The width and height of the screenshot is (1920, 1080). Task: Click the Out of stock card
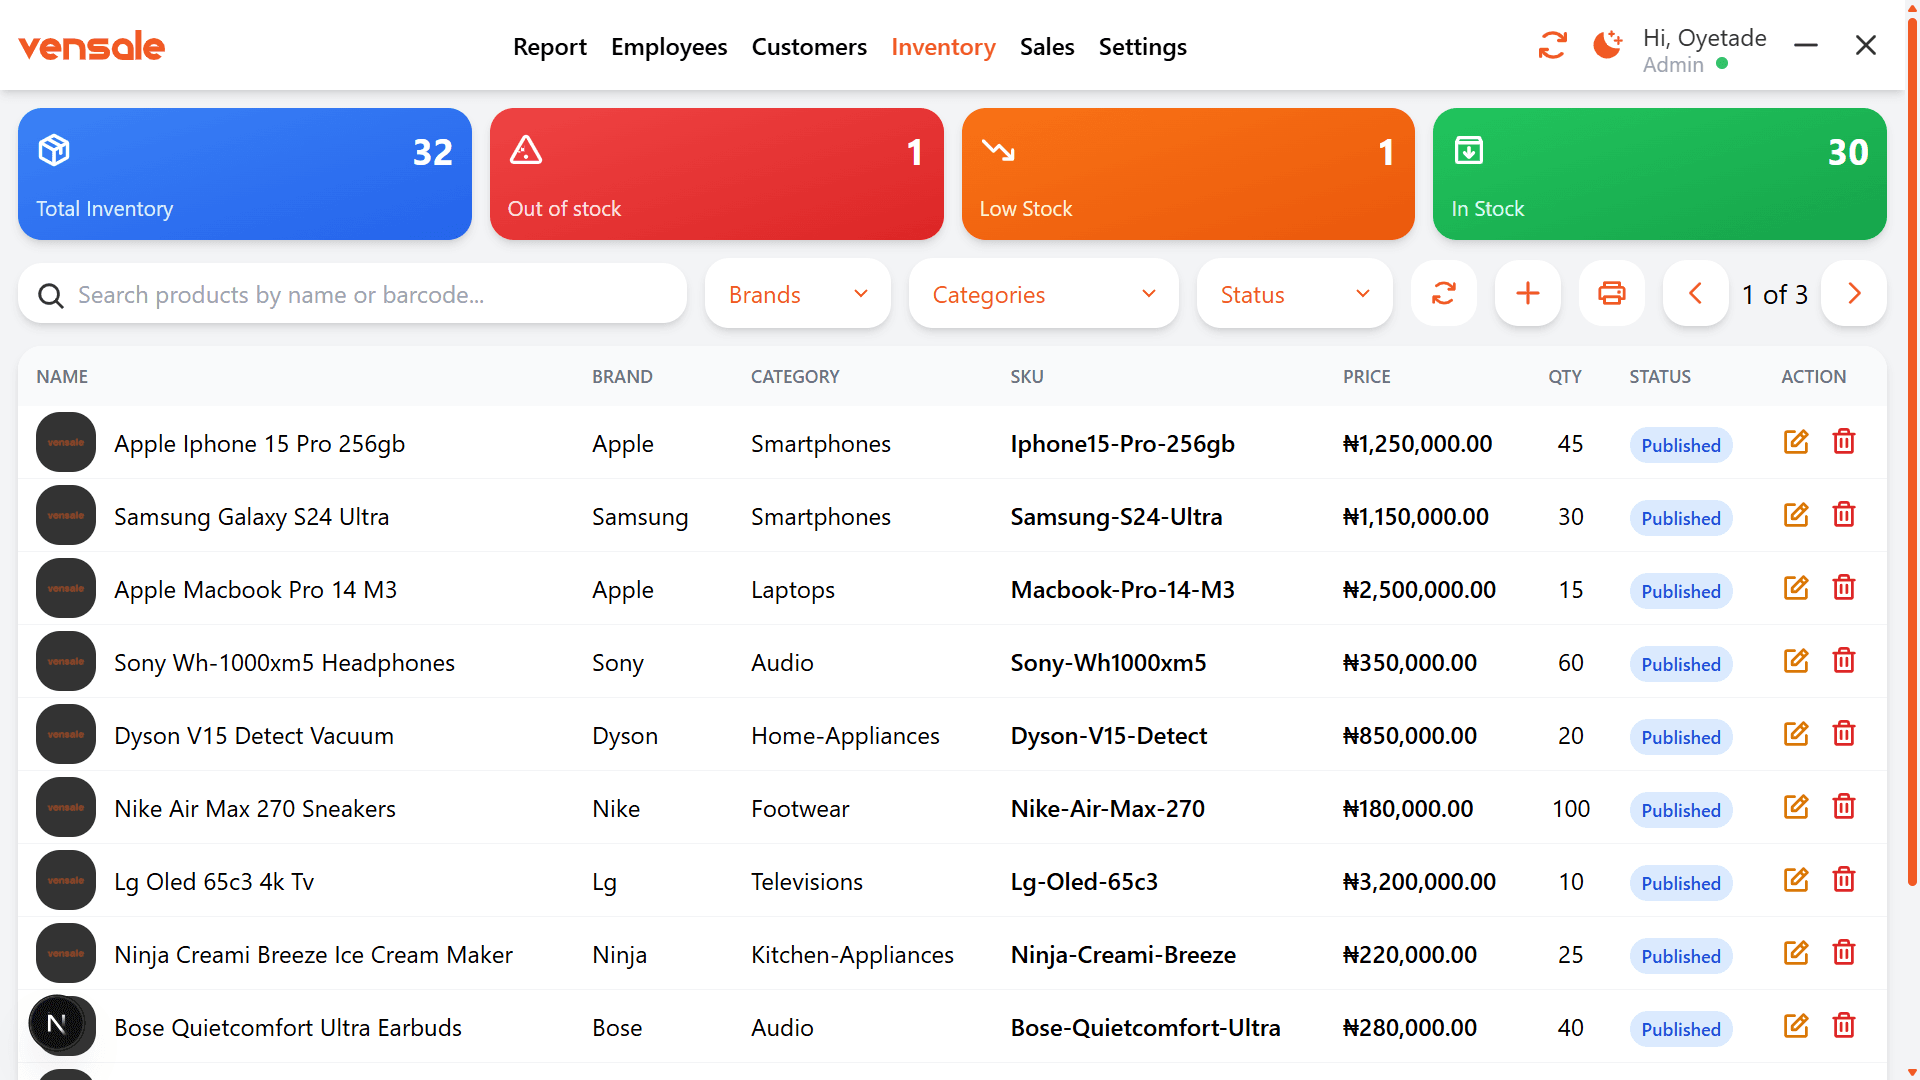click(x=716, y=174)
